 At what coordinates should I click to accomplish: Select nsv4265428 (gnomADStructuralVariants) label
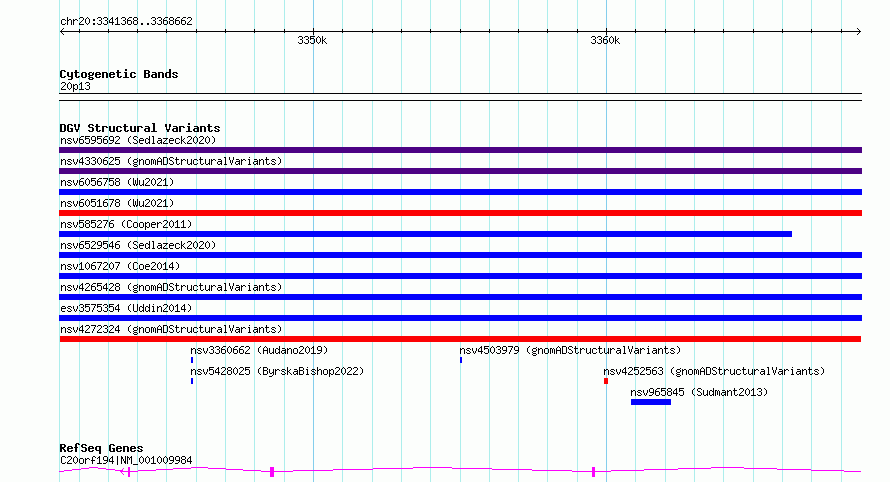click(171, 287)
